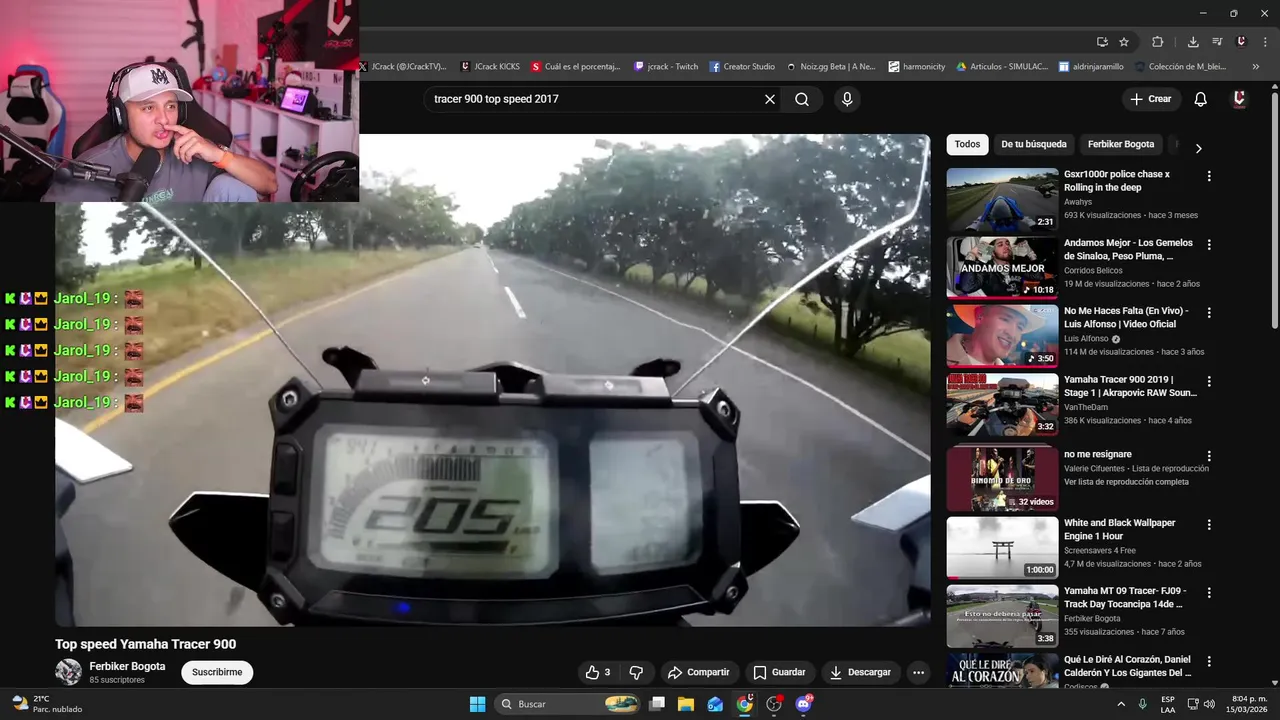Open options menu for White and Black Wallpaper video
The image size is (1280, 720).
(1209, 525)
